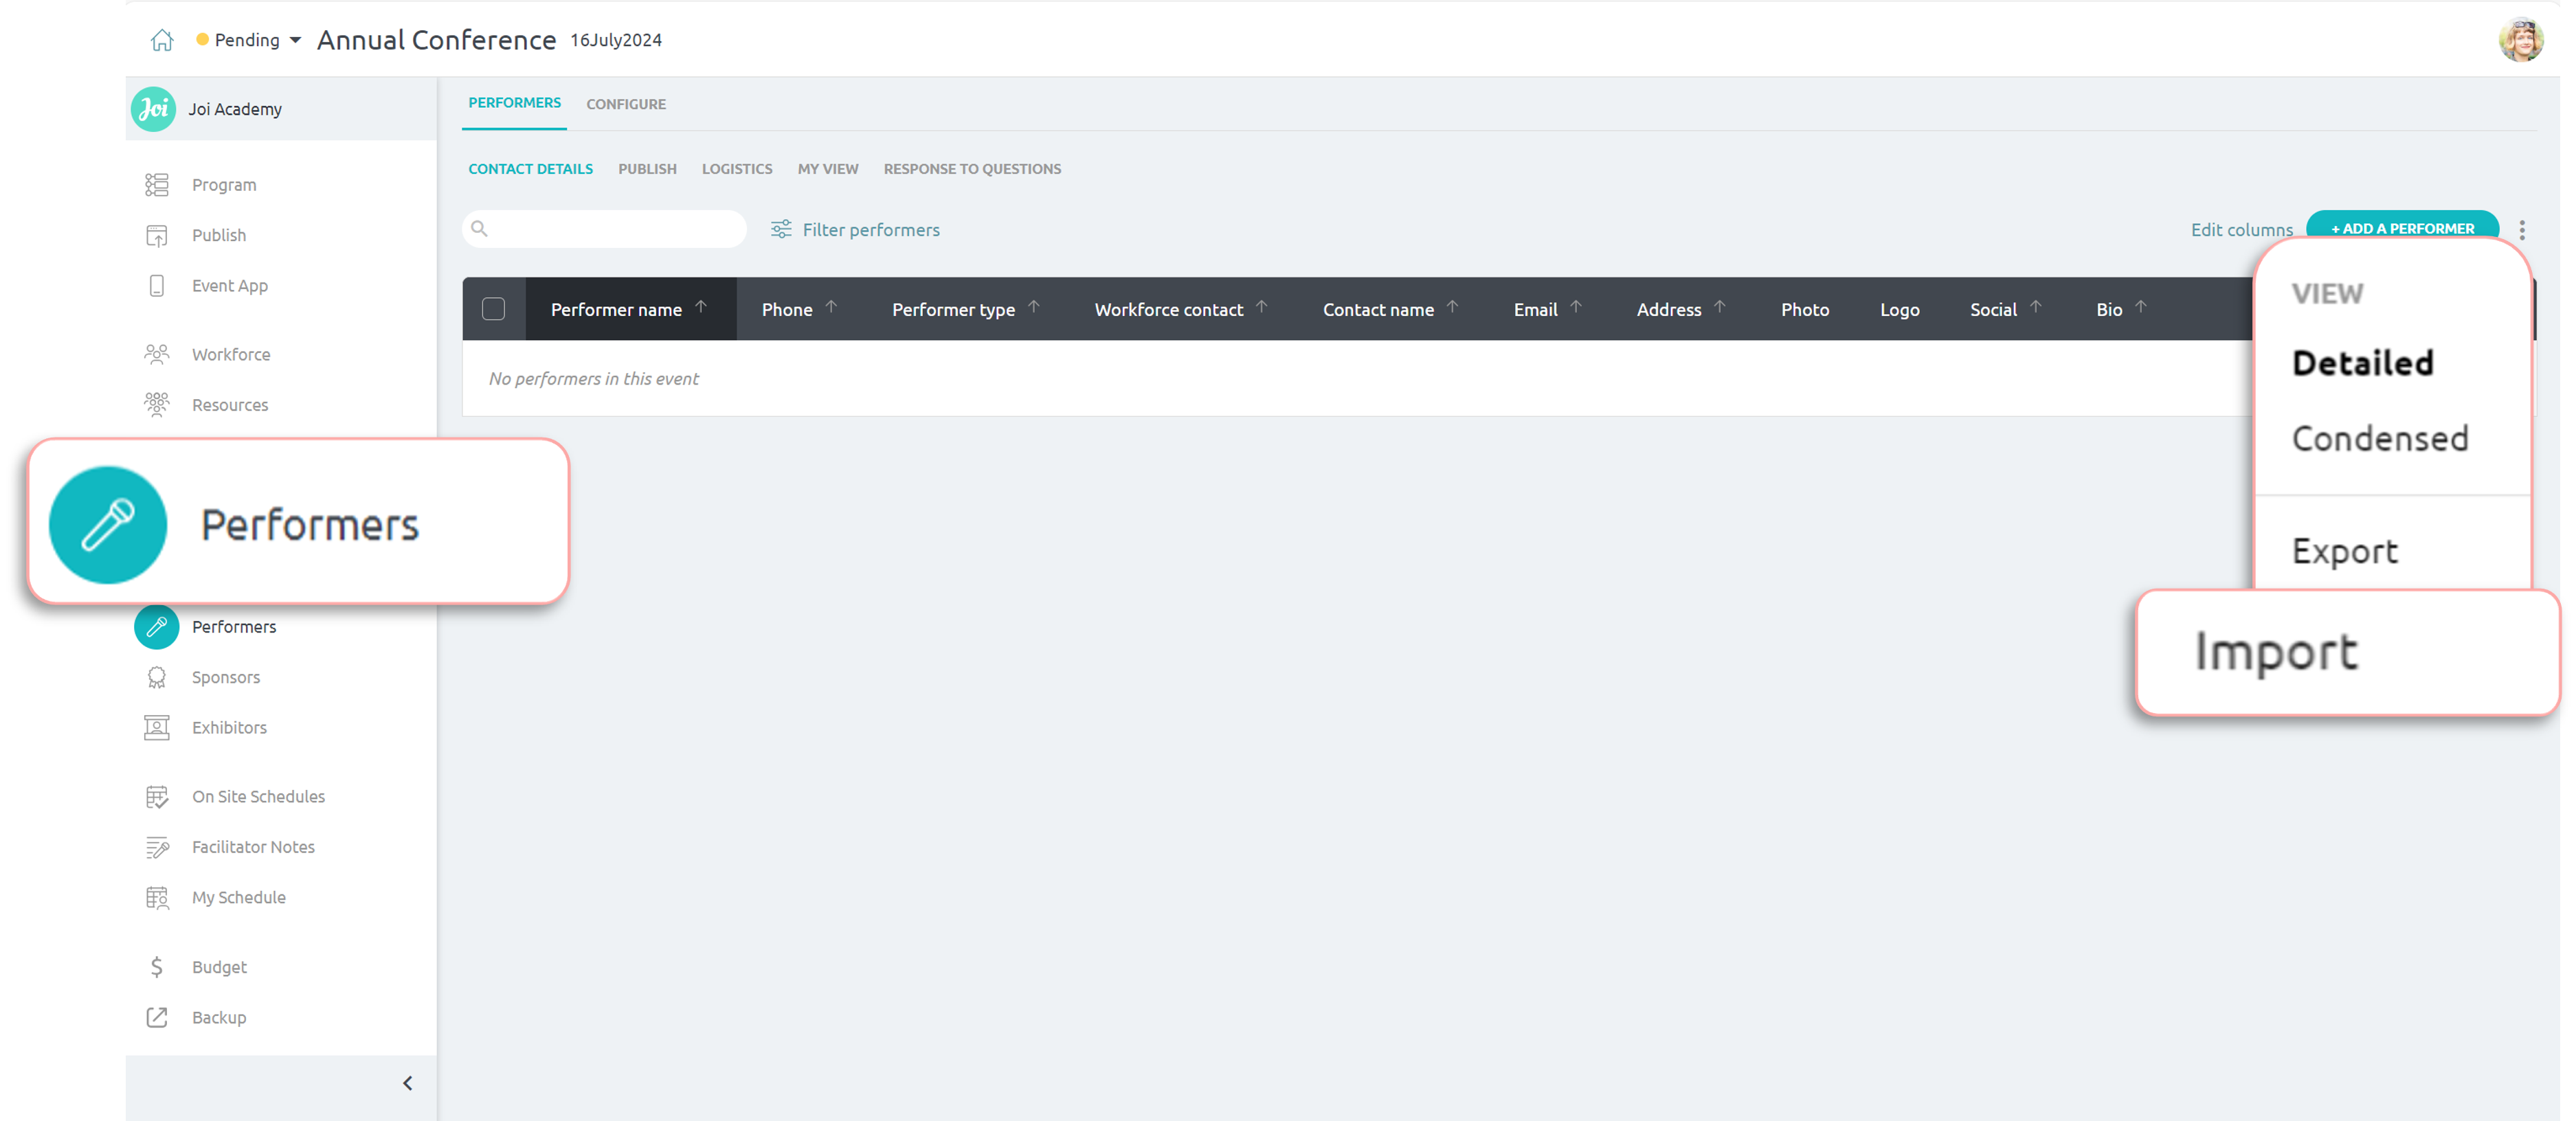Viewport: 2576px width, 1121px height.
Task: Sort by Performer type column arrow
Action: [x=1034, y=307]
